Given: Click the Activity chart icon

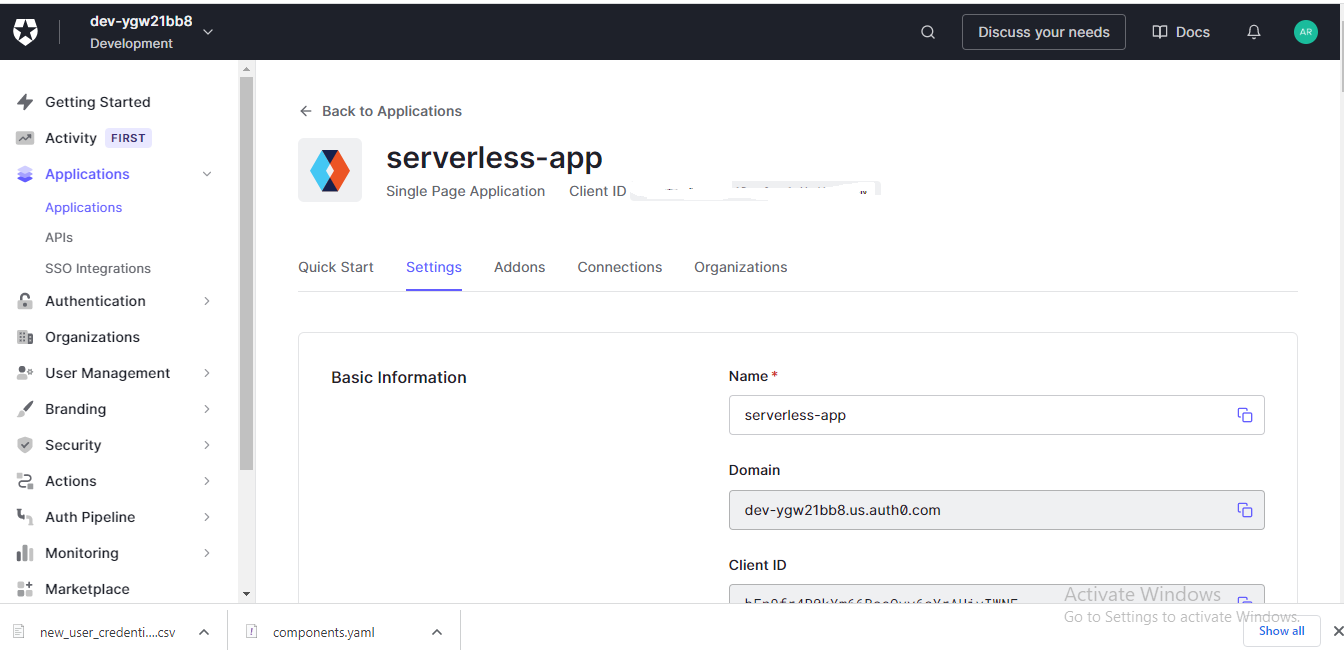Looking at the screenshot, I should tap(25, 138).
